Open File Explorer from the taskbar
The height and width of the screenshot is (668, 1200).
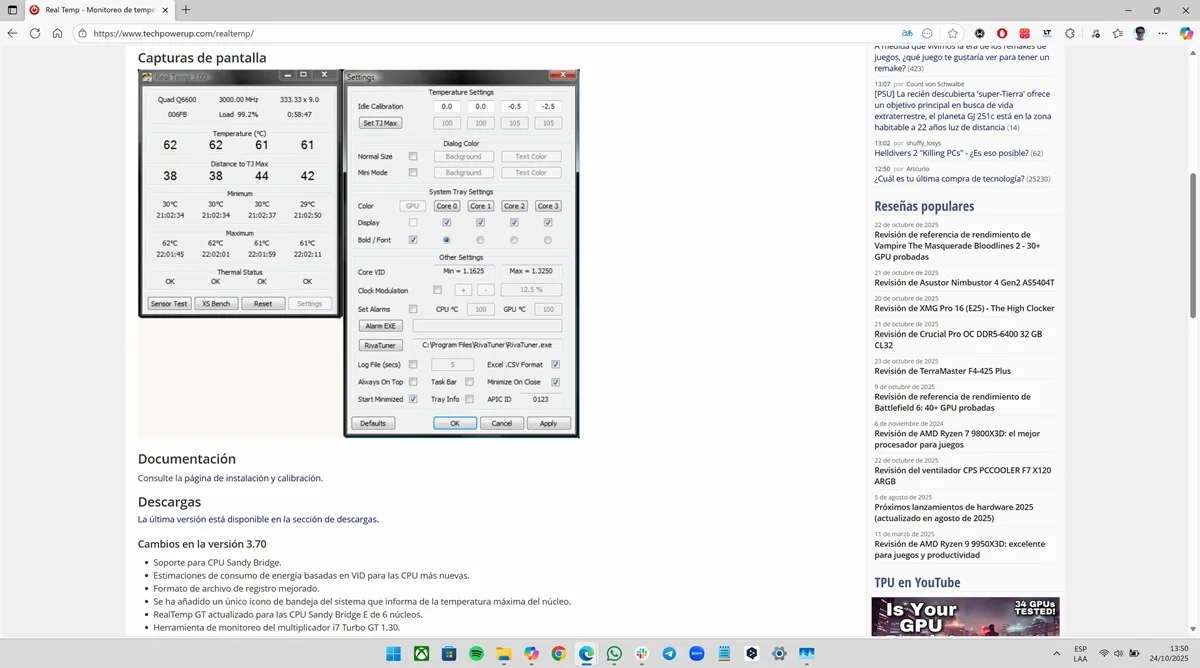(504, 653)
